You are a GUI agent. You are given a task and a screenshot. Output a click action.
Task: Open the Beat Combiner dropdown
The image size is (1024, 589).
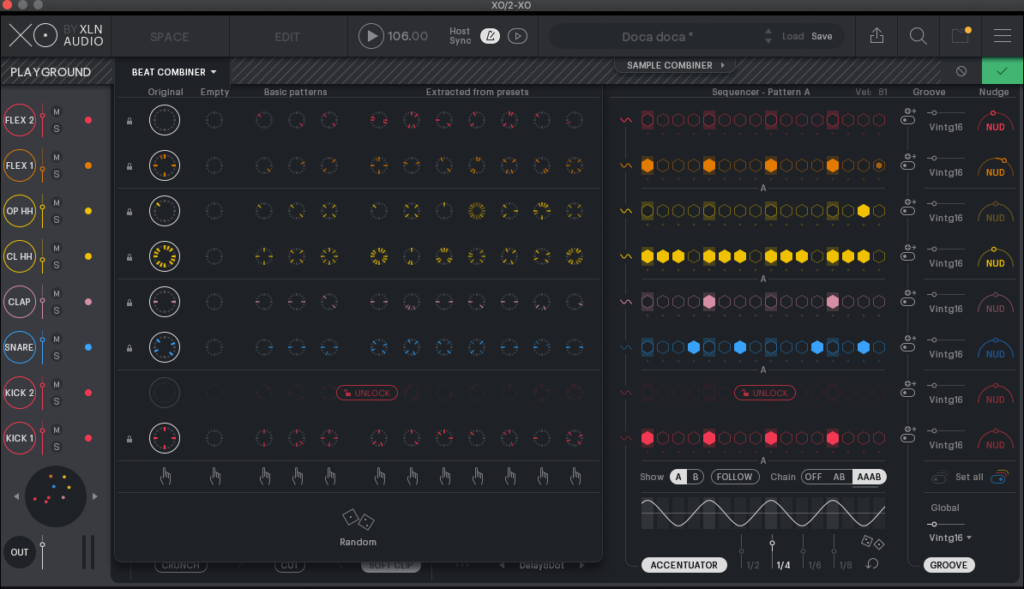tap(174, 72)
